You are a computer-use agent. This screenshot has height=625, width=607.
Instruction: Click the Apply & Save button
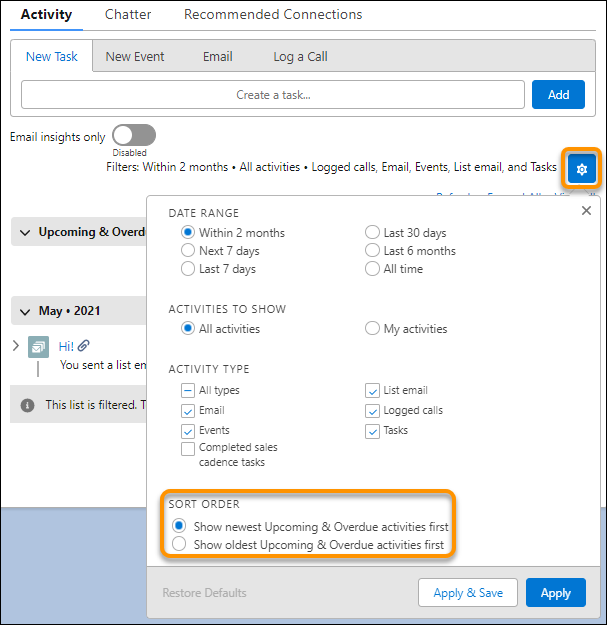point(467,593)
